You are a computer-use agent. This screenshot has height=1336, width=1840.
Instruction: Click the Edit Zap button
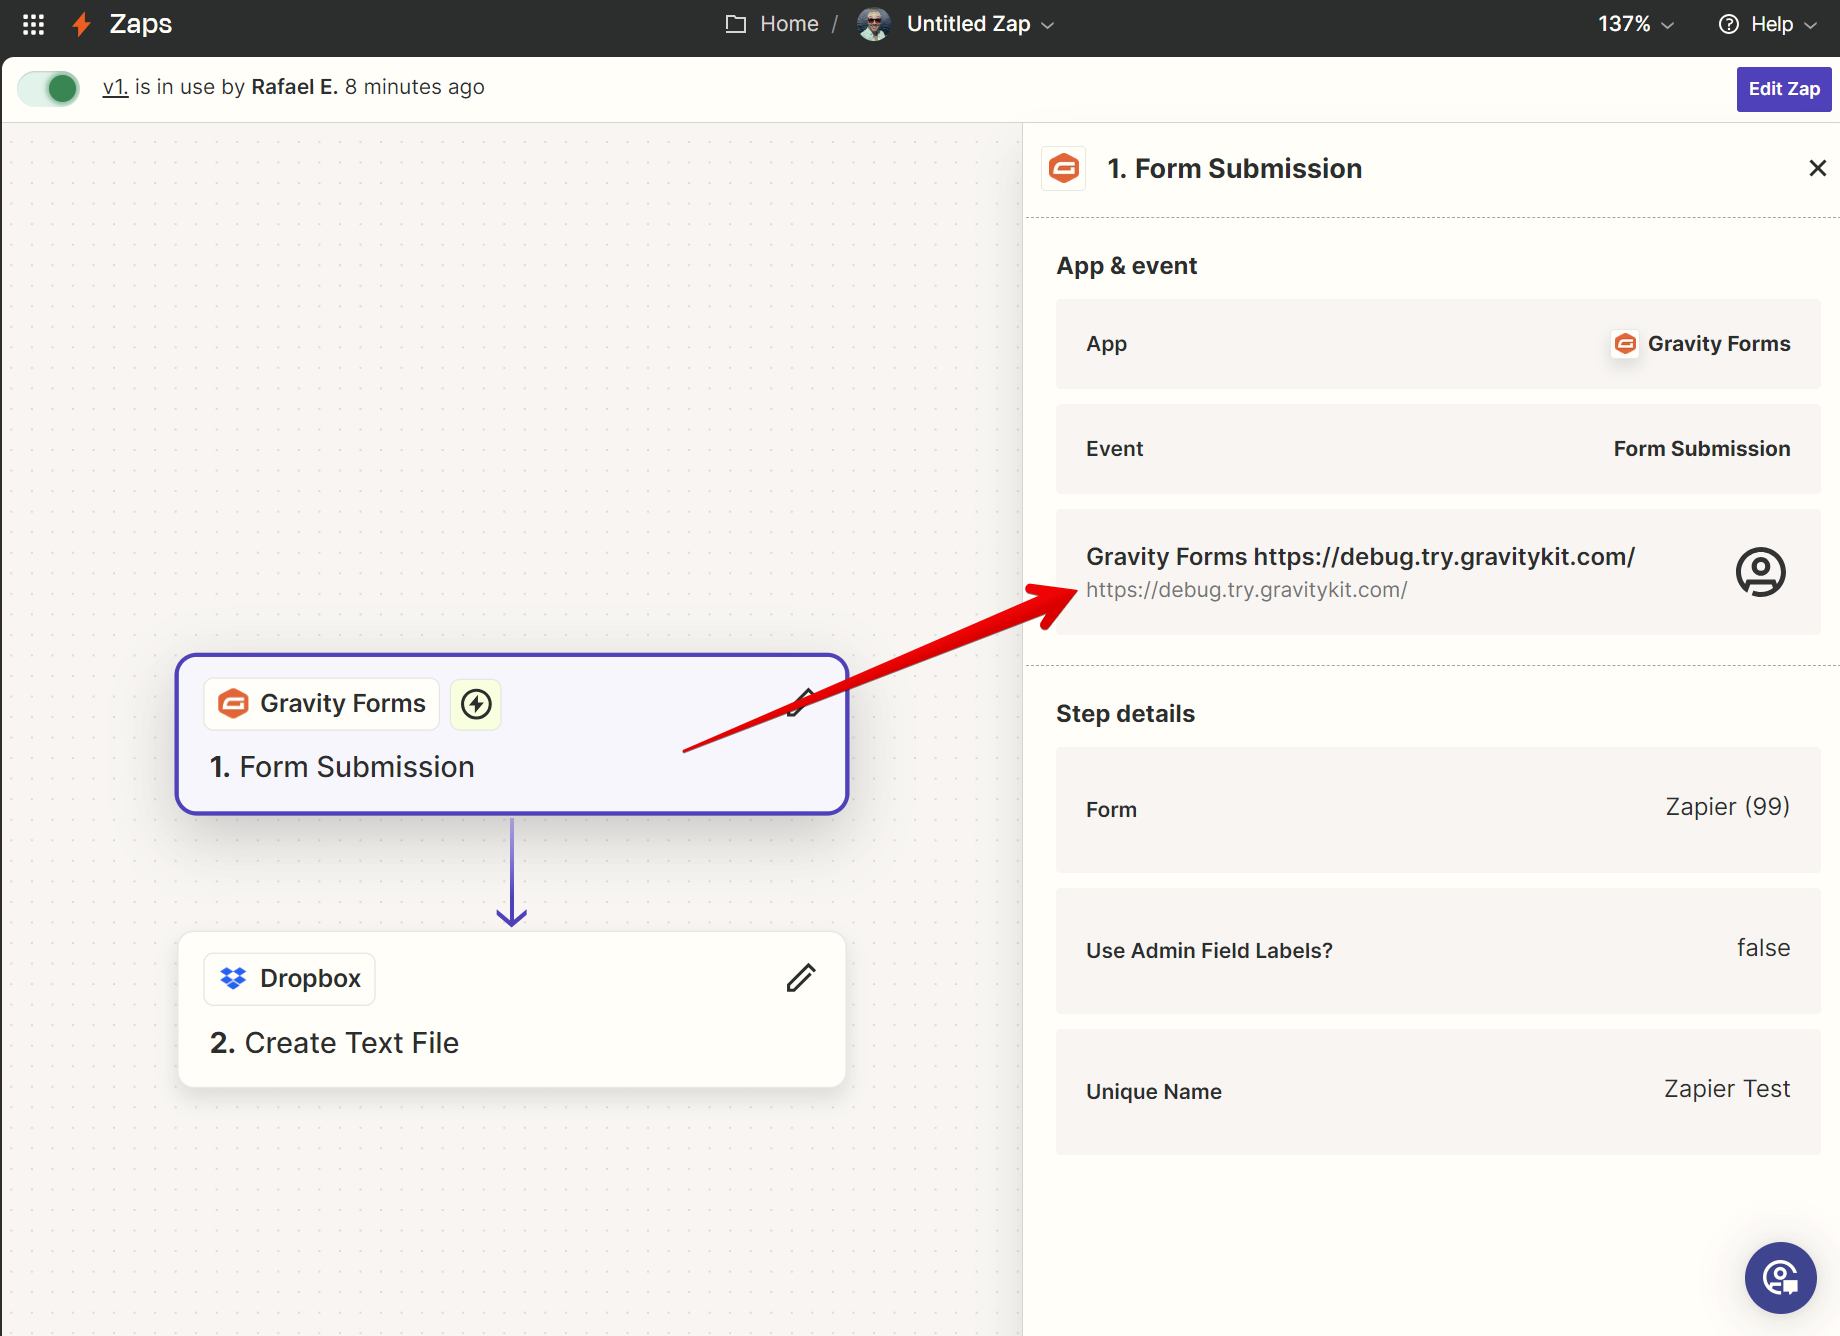1783,89
